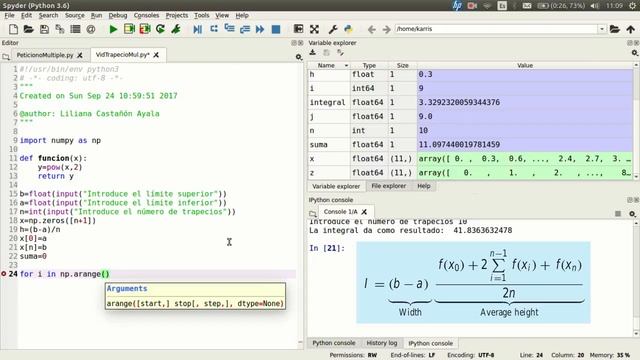The width and height of the screenshot is (640, 360).
Task: Switch to the File explorer tab
Action: (389, 186)
